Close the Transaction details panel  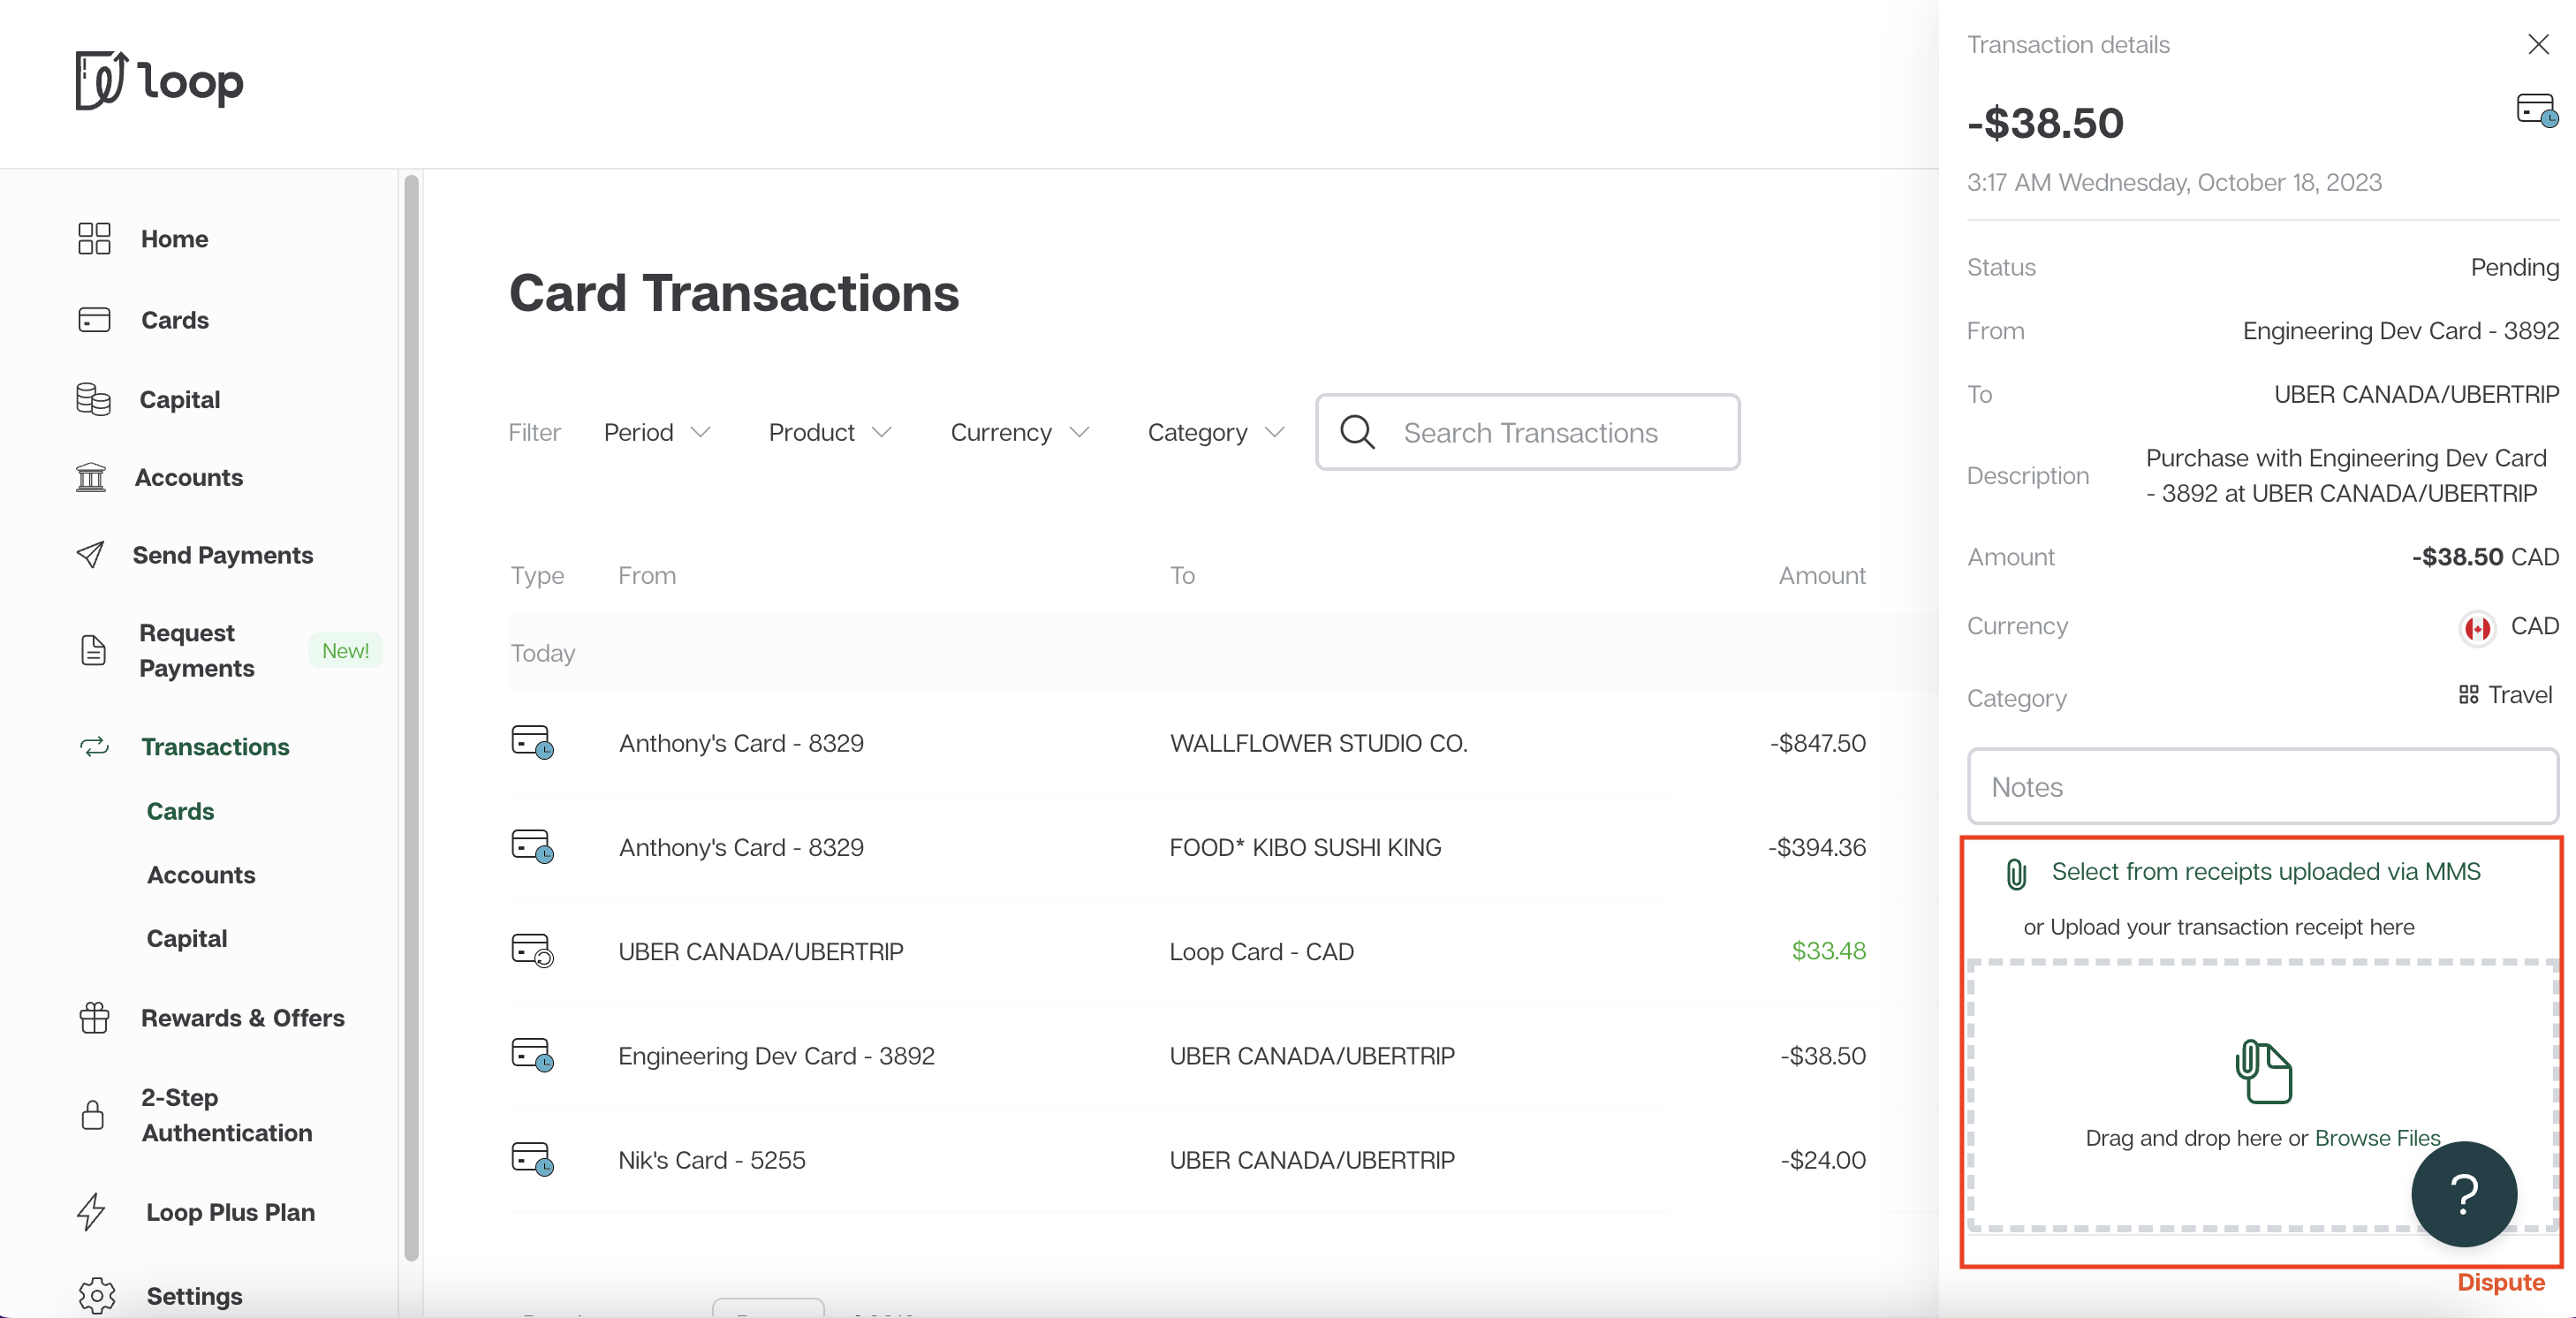coord(2537,44)
